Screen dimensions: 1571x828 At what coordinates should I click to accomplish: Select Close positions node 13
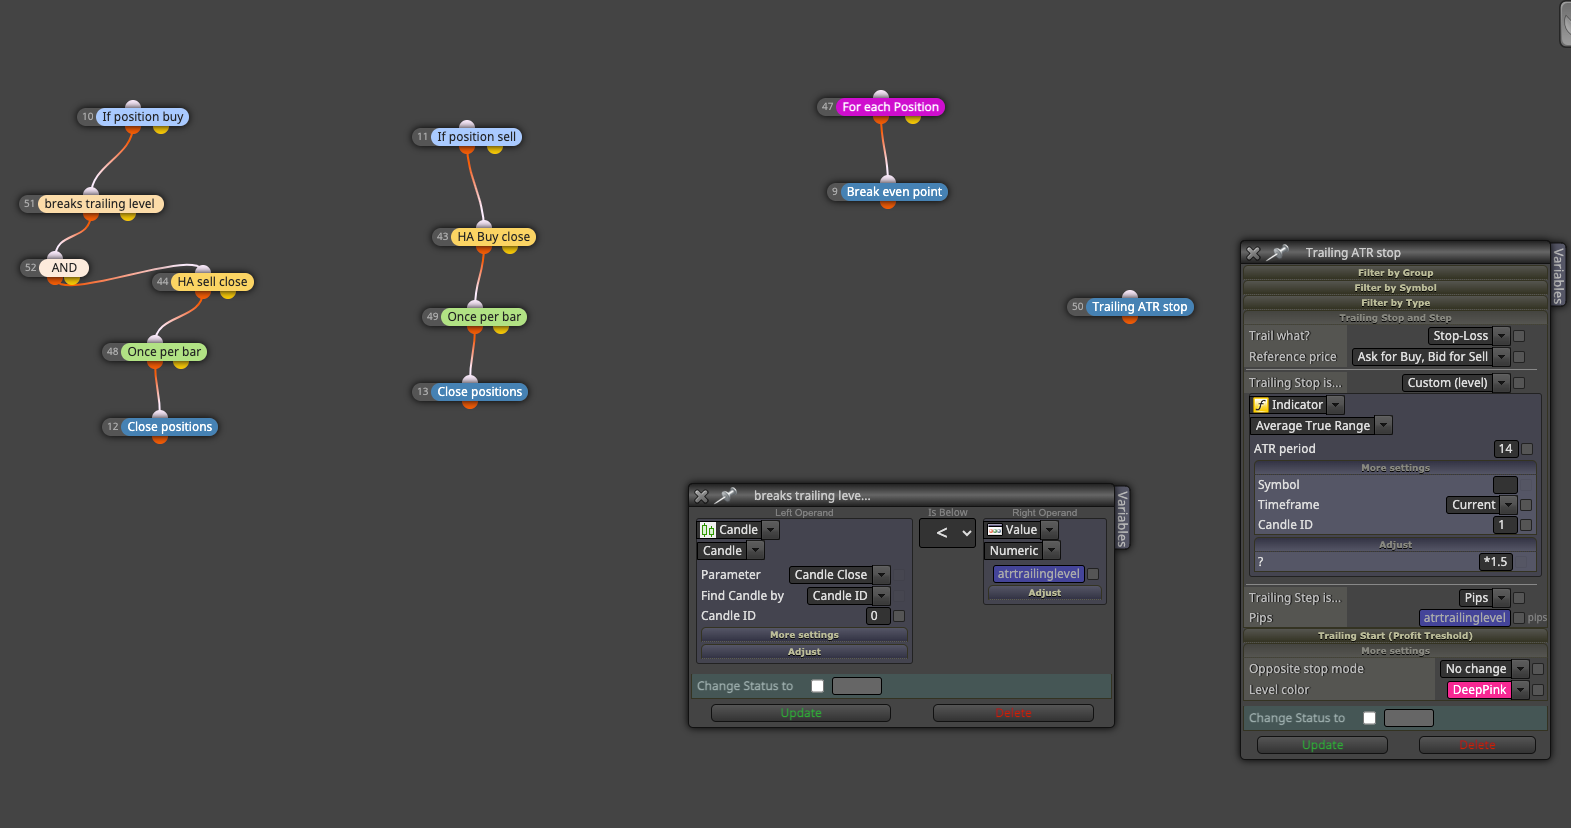(480, 392)
